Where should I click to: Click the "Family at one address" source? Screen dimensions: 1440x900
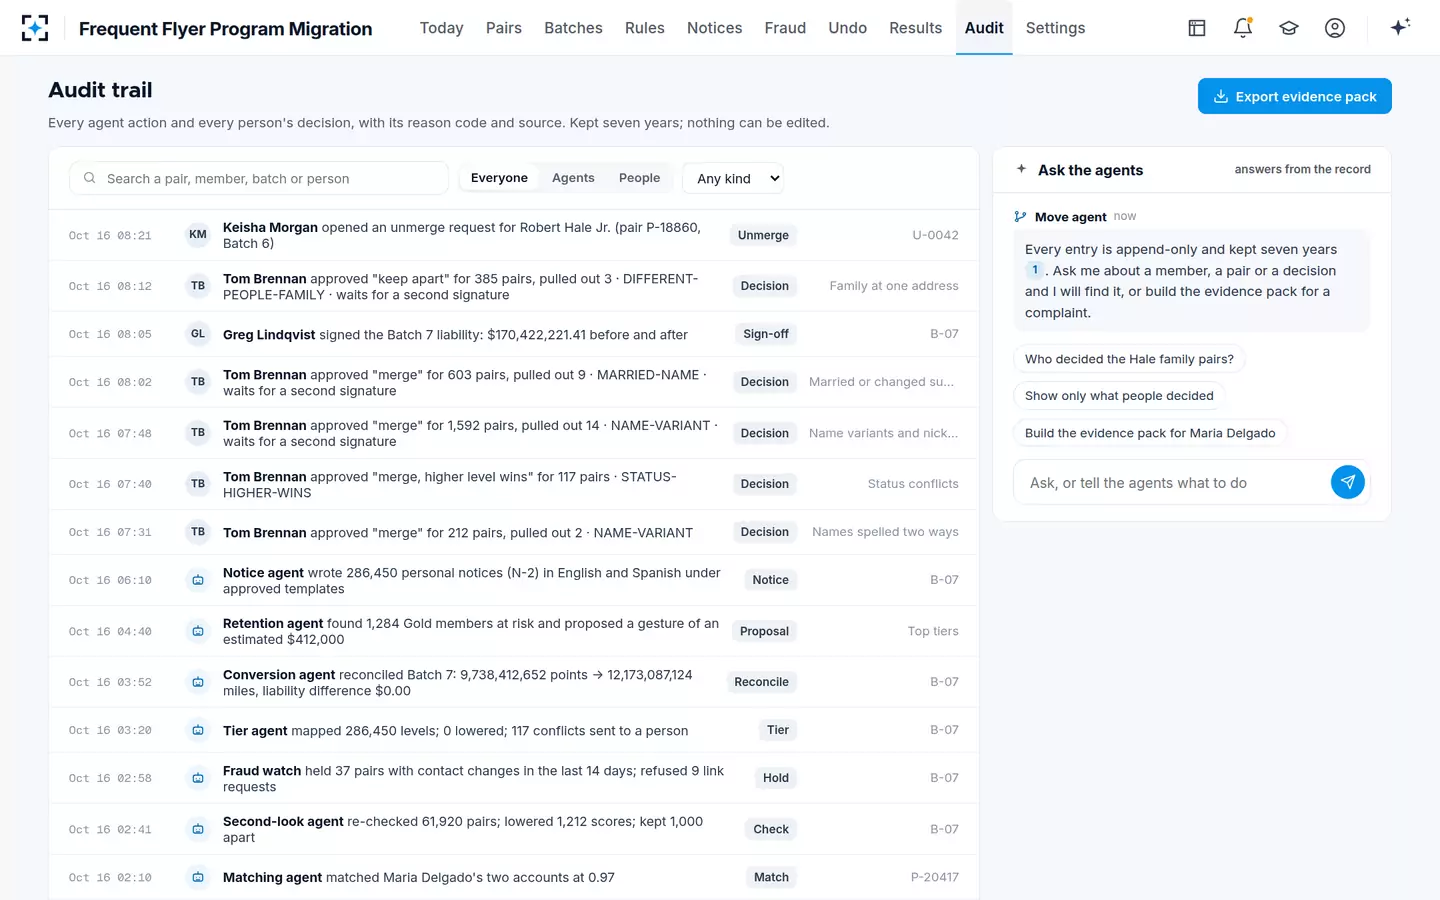tap(894, 286)
